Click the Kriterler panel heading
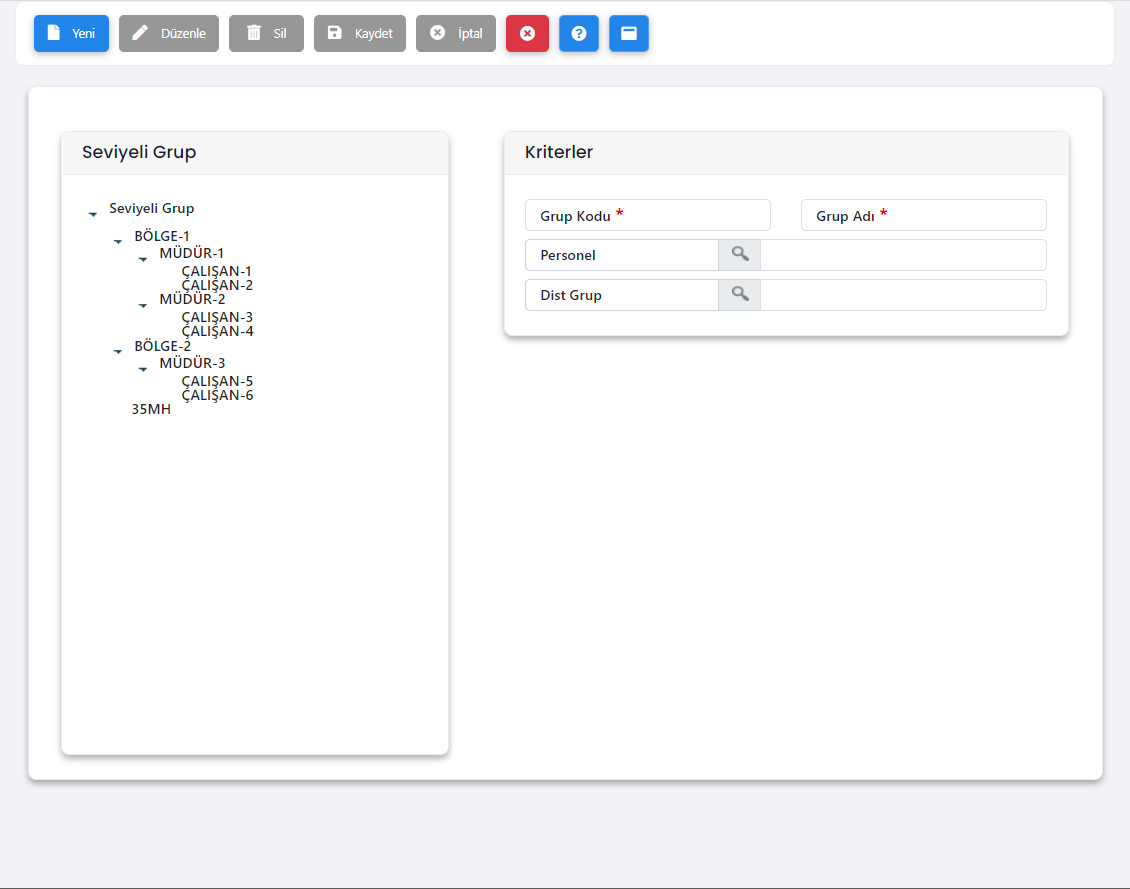 coord(559,152)
